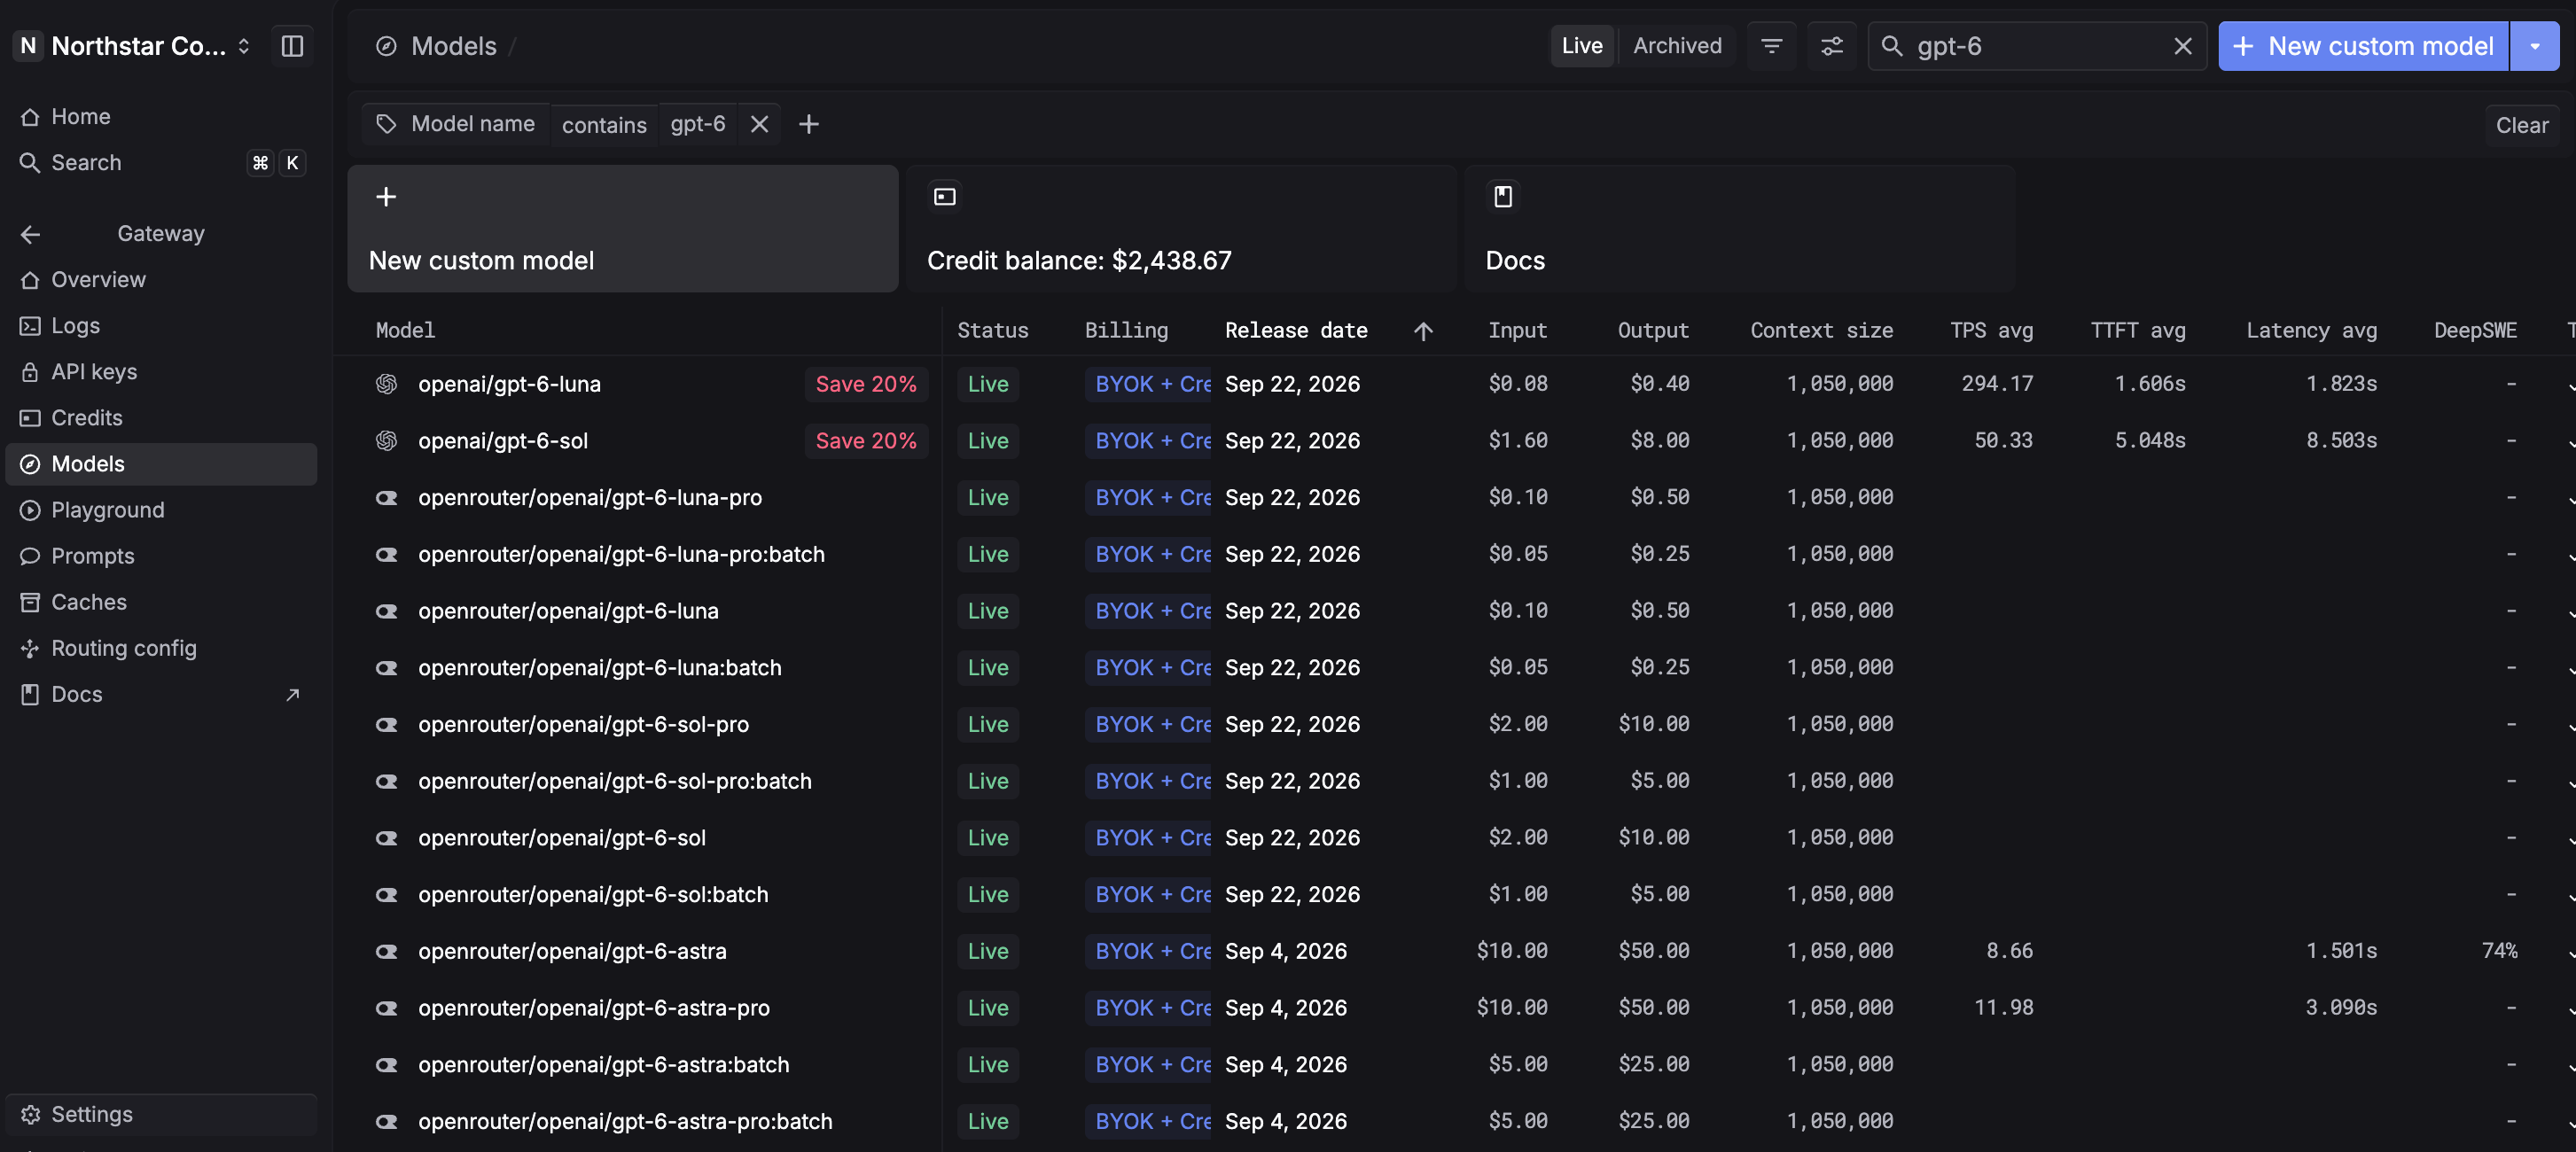Click the OpenAI logo beside openai/gpt-6-sol
Viewport: 2576px width, 1152px height.
pyautogui.click(x=386, y=441)
